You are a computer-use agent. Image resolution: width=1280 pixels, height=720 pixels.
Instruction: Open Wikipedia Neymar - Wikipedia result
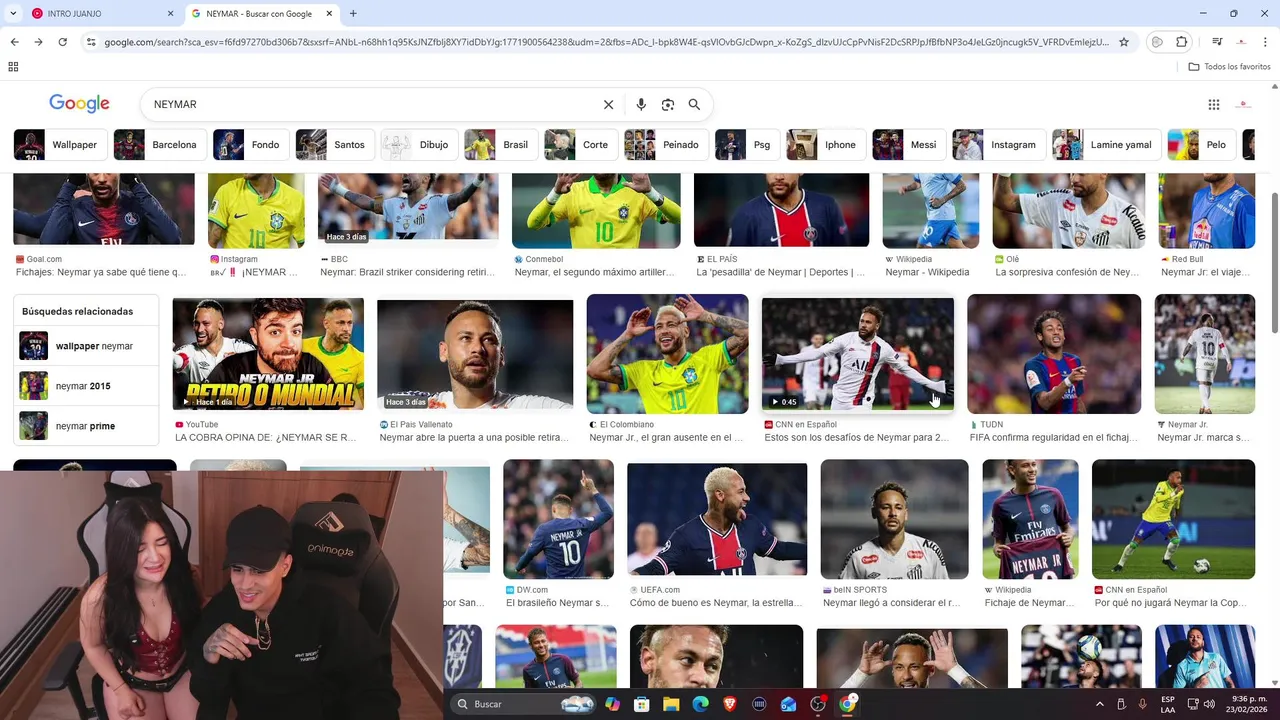[x=931, y=210]
